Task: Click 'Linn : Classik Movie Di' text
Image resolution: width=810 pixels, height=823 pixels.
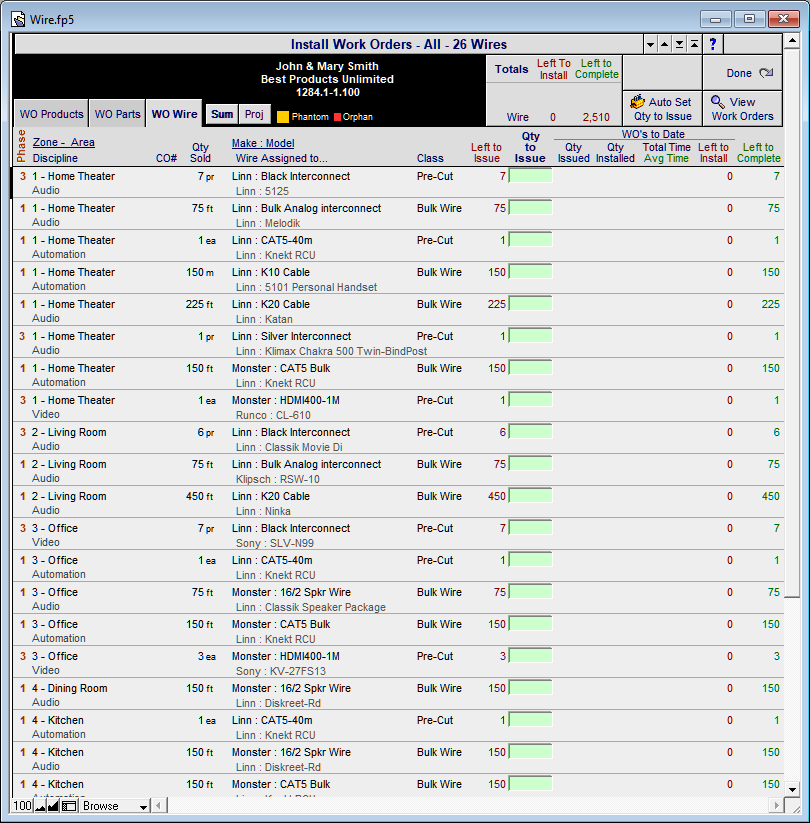Action: coord(289,447)
